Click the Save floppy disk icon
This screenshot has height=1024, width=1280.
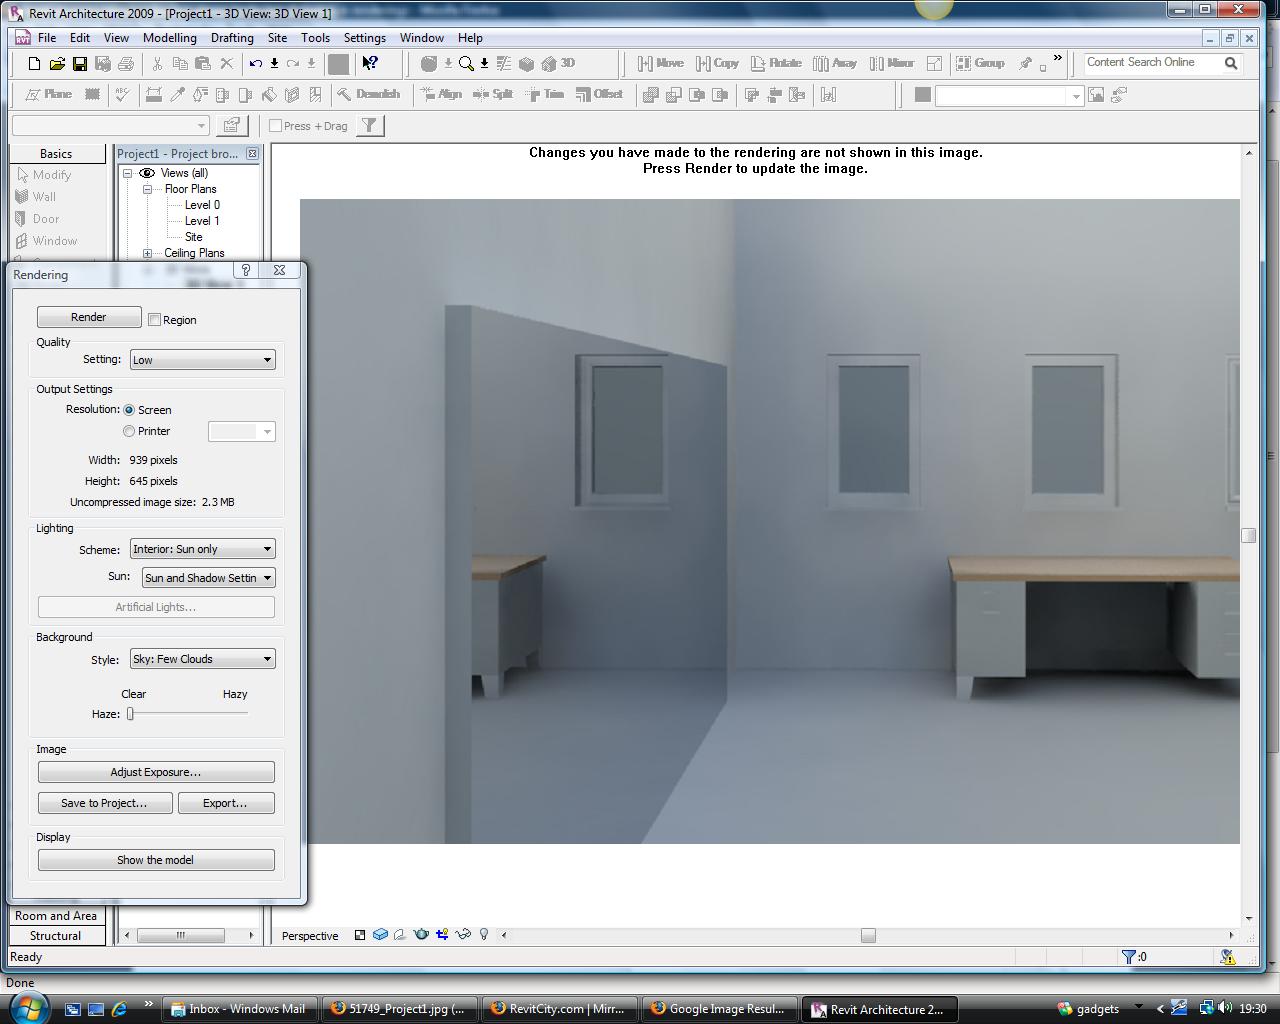80,63
